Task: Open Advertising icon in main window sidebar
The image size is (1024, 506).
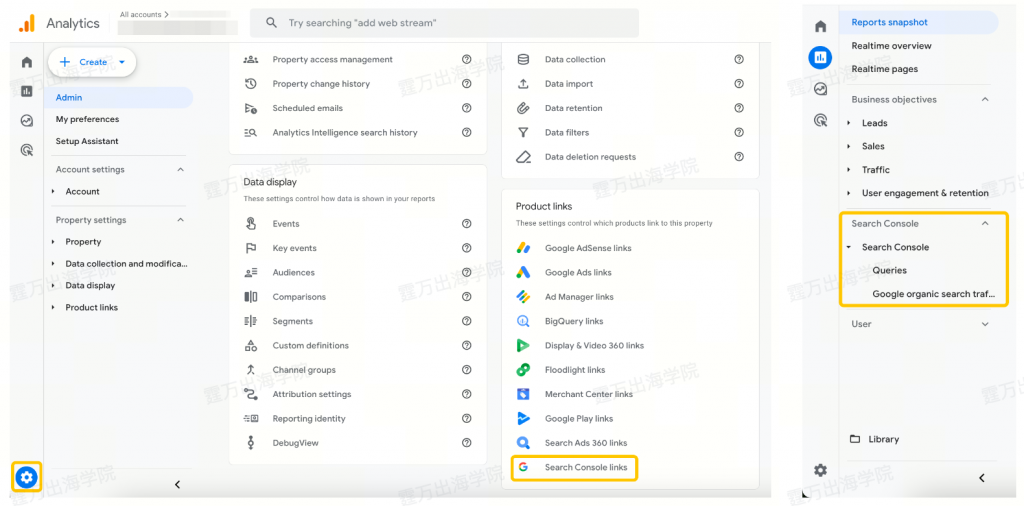Action: [27, 150]
